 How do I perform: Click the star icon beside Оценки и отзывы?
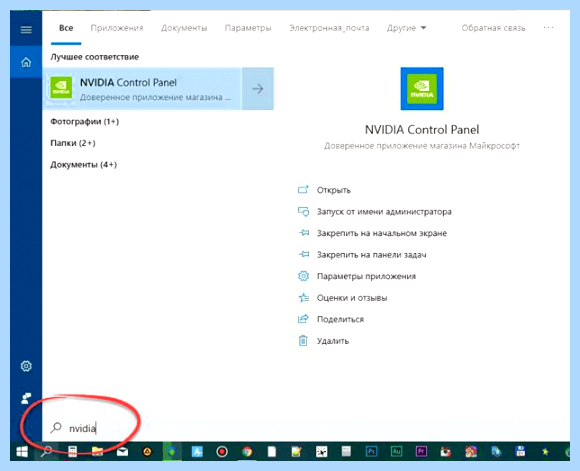pyautogui.click(x=303, y=297)
